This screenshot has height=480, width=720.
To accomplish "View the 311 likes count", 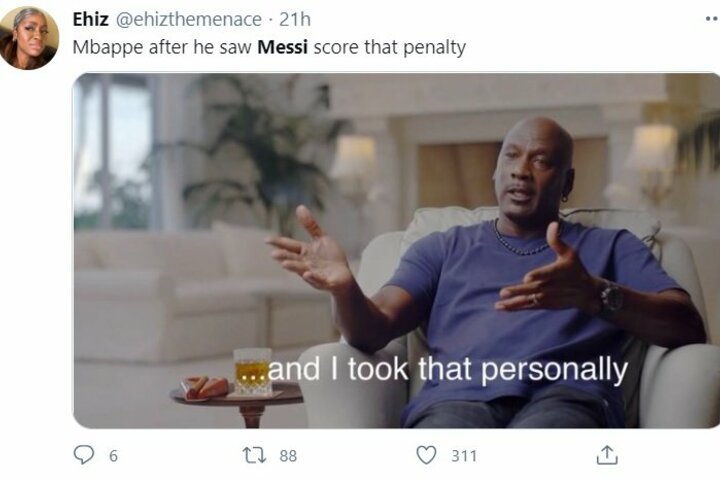I will (x=464, y=456).
